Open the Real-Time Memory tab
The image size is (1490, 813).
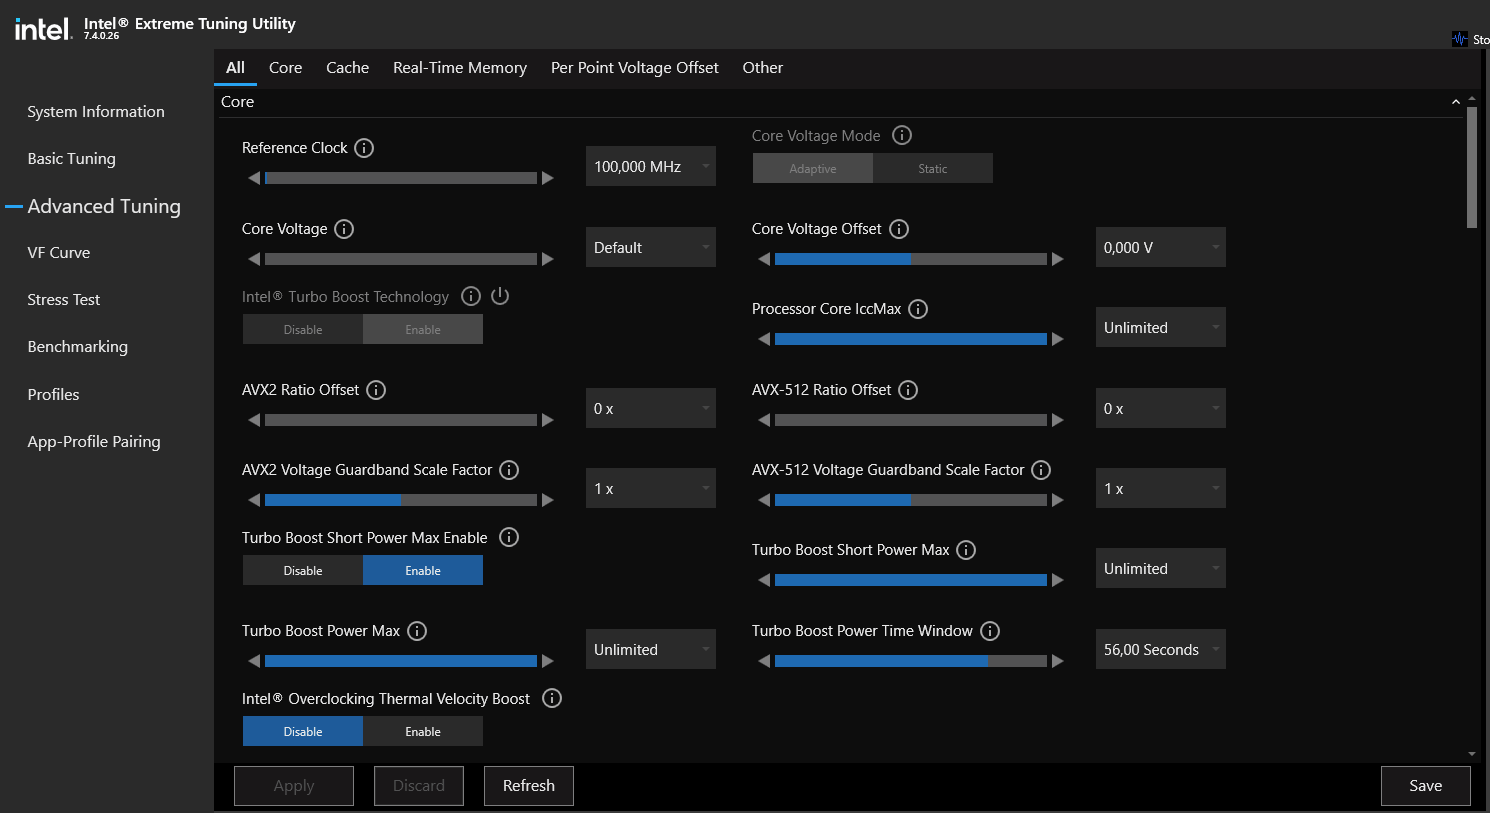(x=460, y=67)
